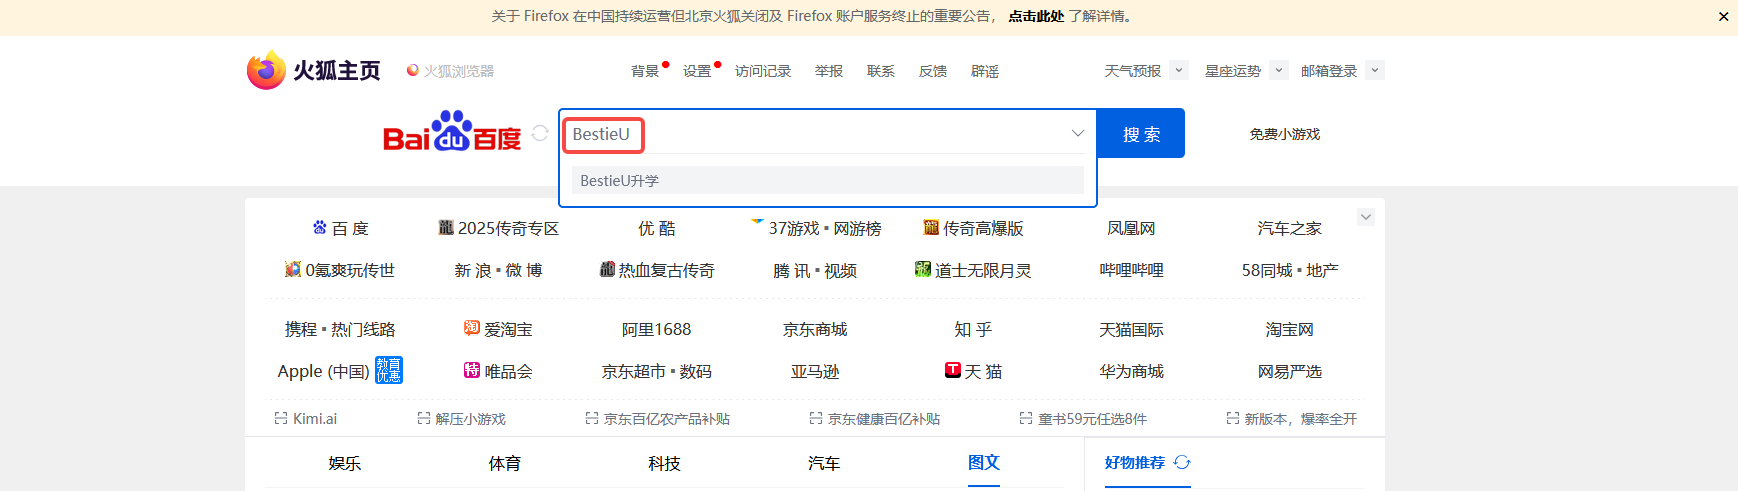Image resolution: width=1738 pixels, height=491 pixels.
Task: Open 天猫 link with red icon
Action: tap(973, 371)
